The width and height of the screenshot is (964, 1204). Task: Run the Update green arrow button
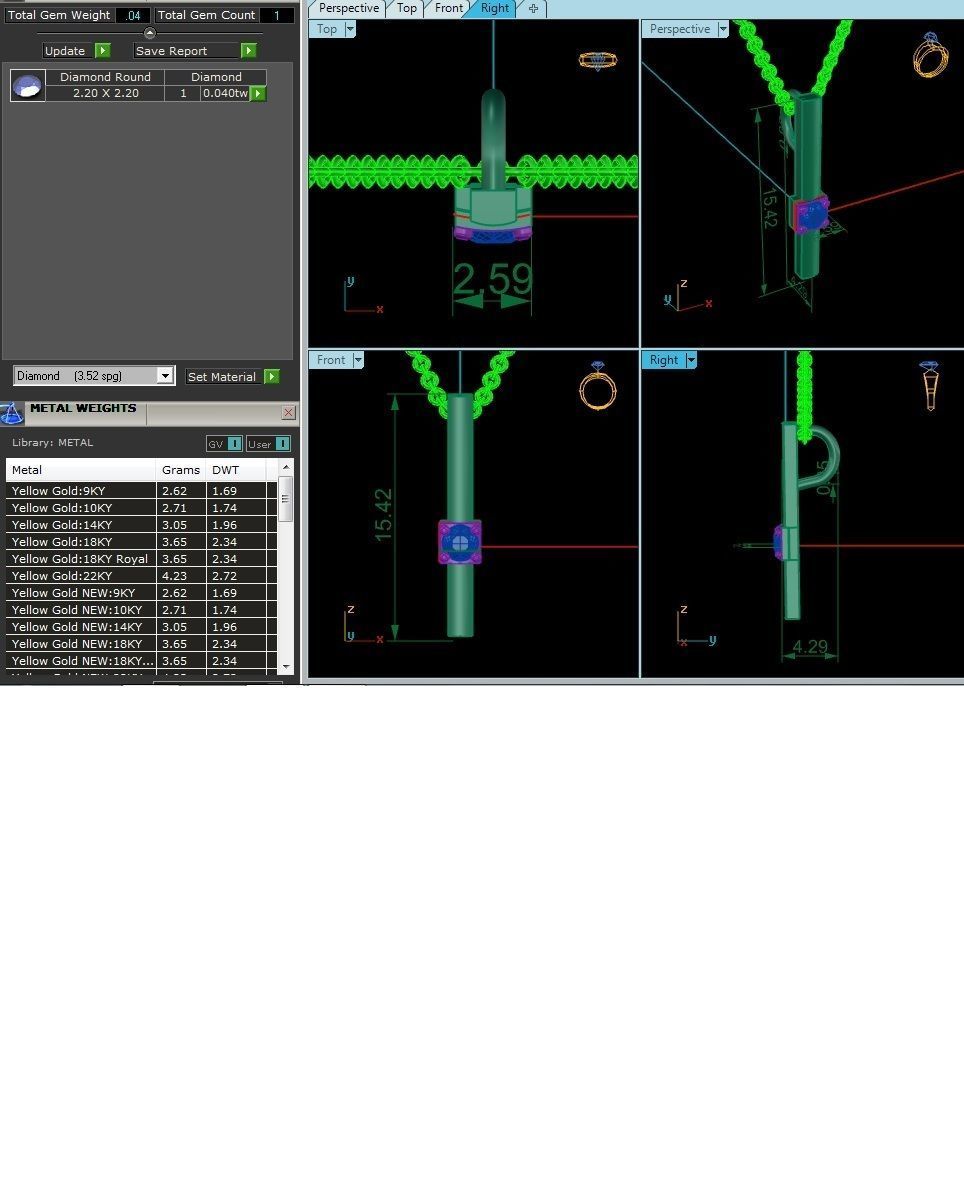tap(103, 50)
